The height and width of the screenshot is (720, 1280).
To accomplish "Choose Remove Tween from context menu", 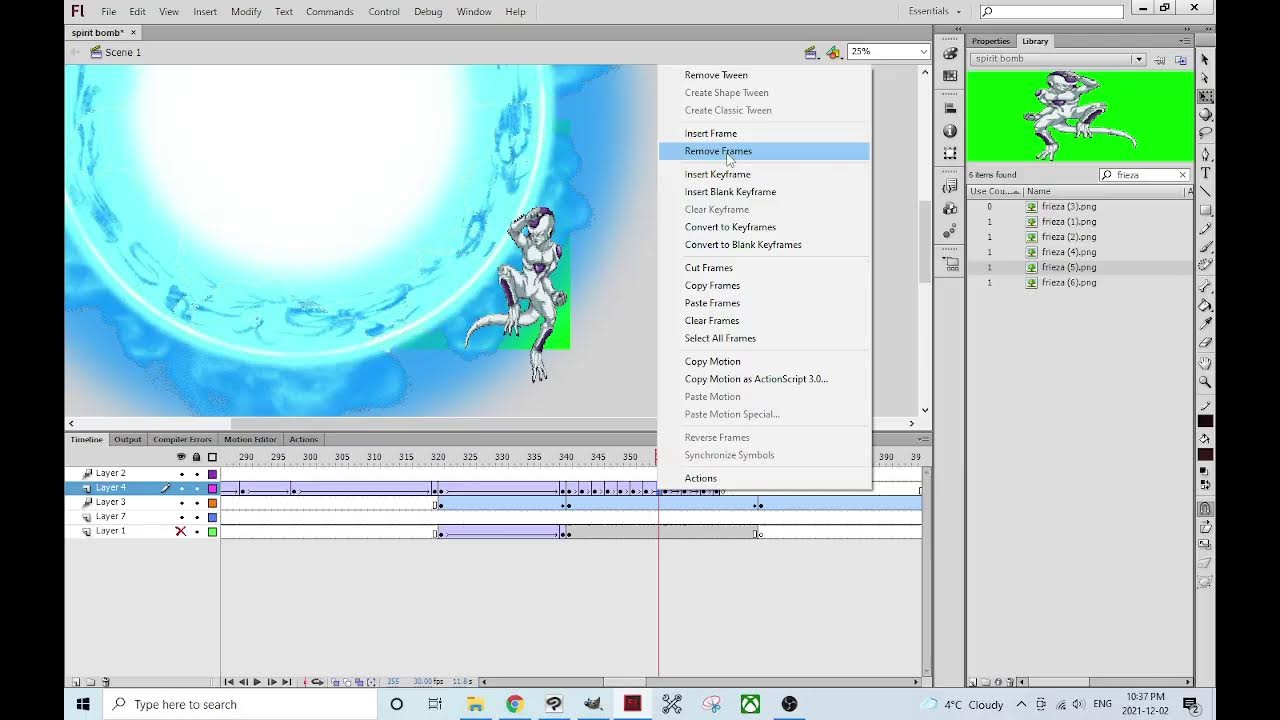I will [716, 75].
